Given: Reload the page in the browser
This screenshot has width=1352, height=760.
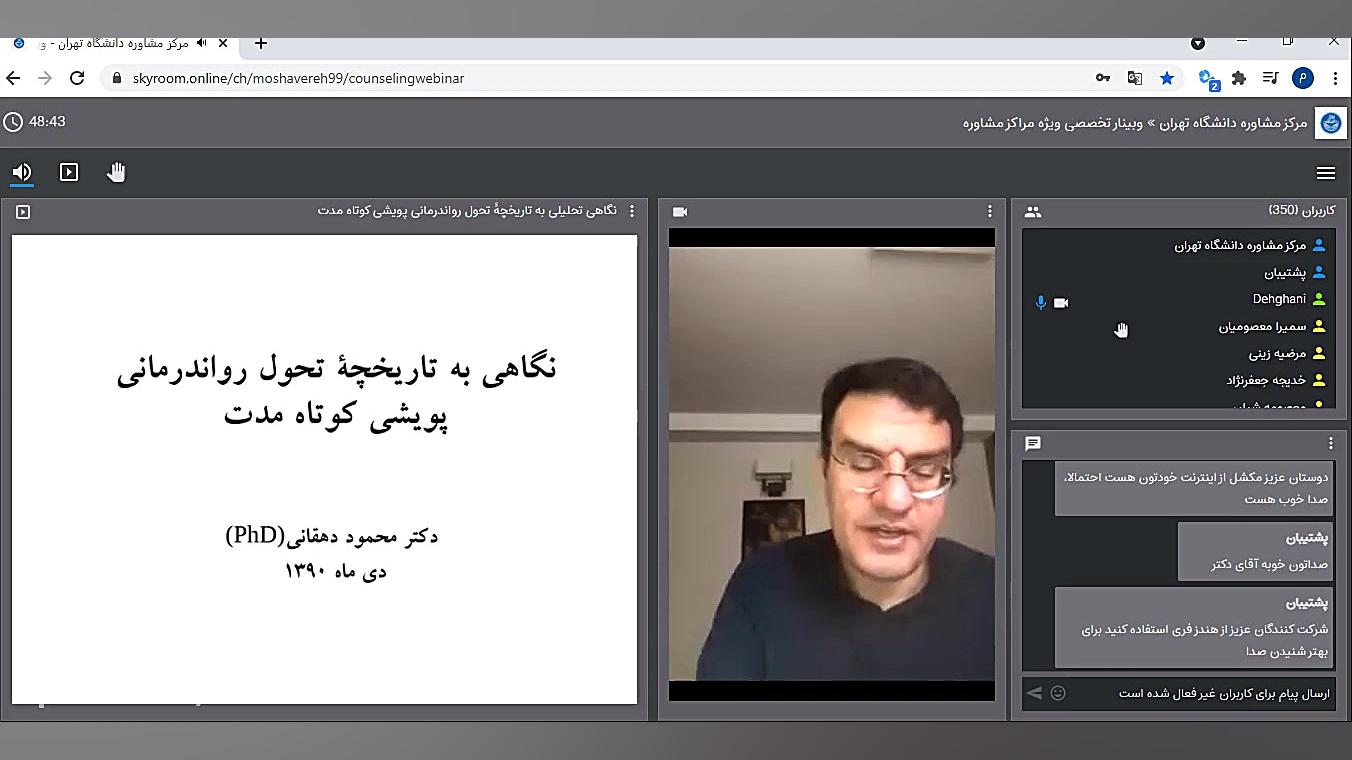Looking at the screenshot, I should [x=77, y=78].
